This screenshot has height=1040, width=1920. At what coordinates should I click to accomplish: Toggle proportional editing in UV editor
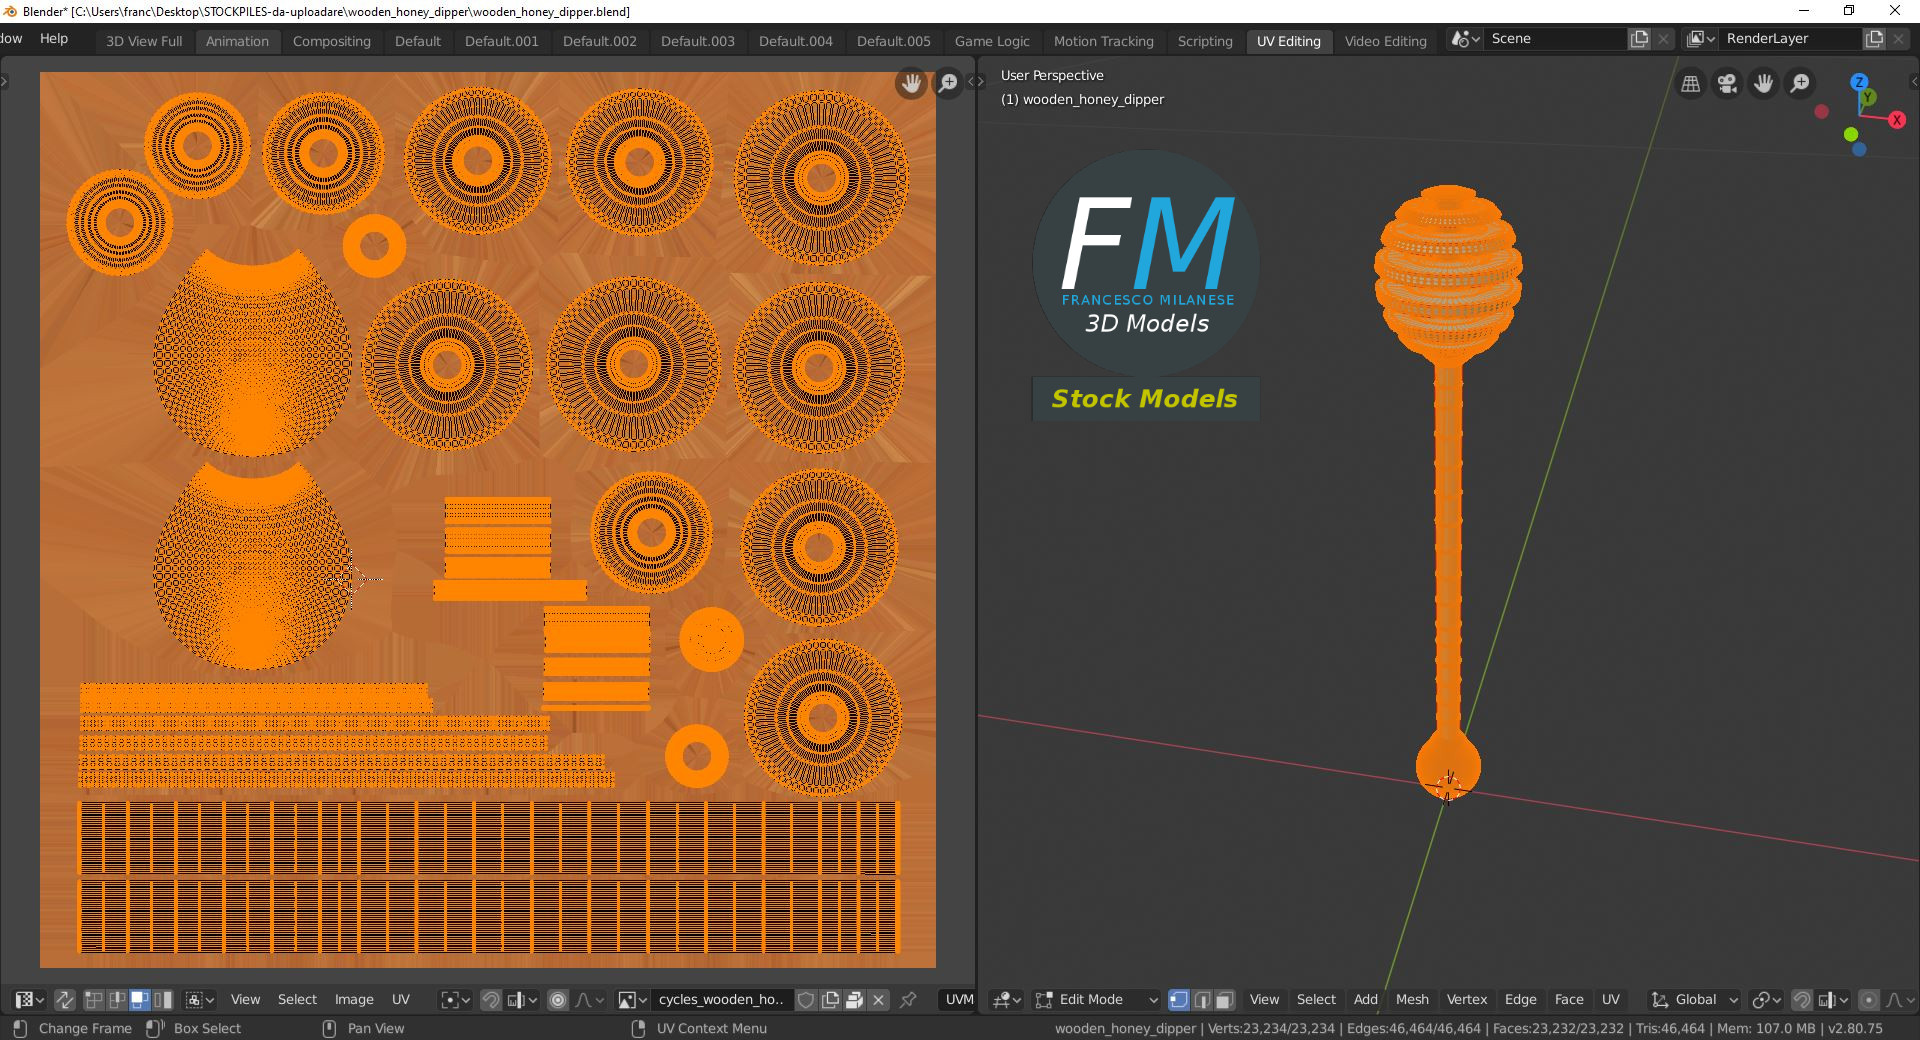tap(558, 999)
